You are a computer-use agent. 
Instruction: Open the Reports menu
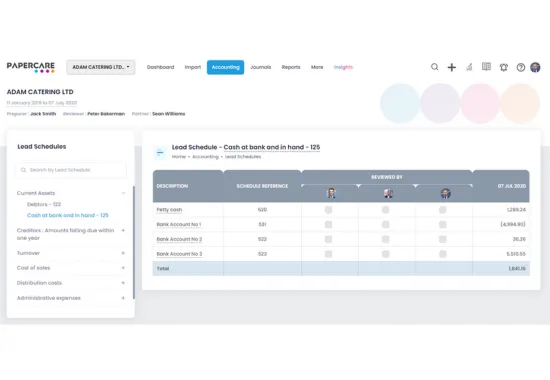[x=291, y=67]
